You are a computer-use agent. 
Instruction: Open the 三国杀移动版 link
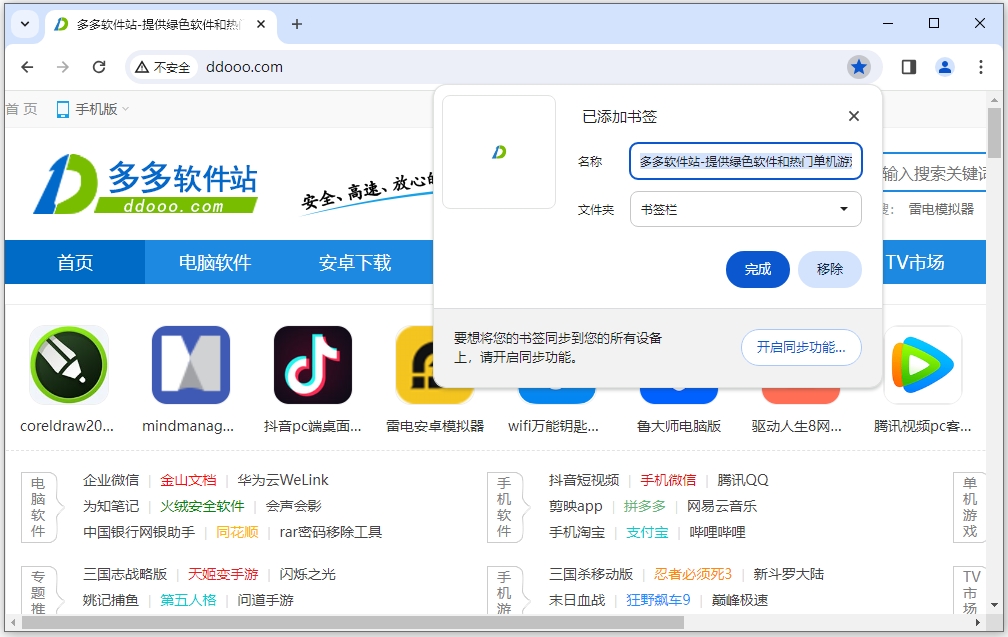[591, 574]
